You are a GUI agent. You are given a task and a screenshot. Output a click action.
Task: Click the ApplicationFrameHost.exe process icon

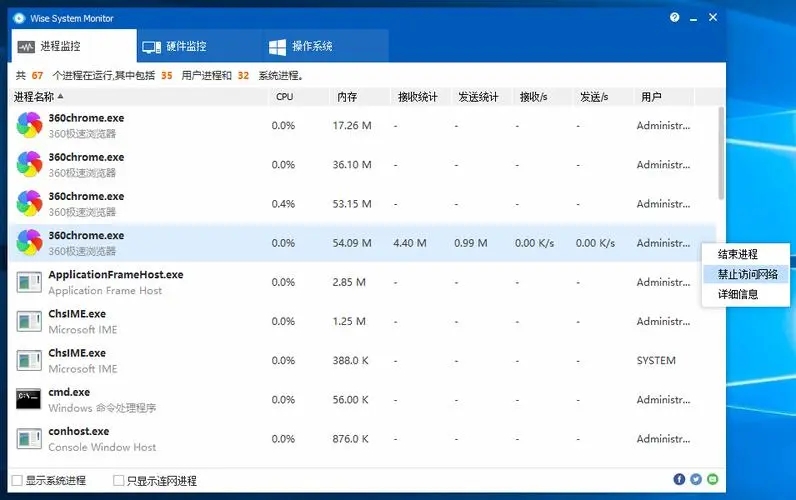click(29, 282)
